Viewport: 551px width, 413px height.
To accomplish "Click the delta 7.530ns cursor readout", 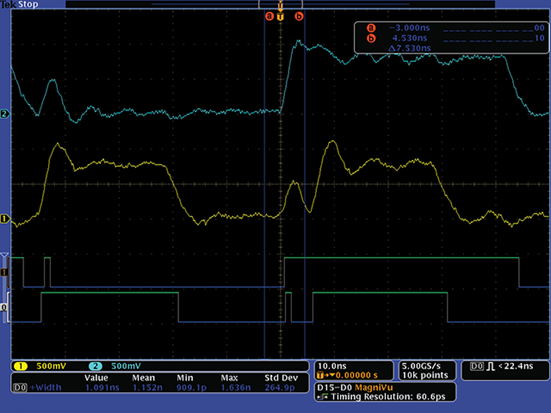I will click(x=409, y=48).
